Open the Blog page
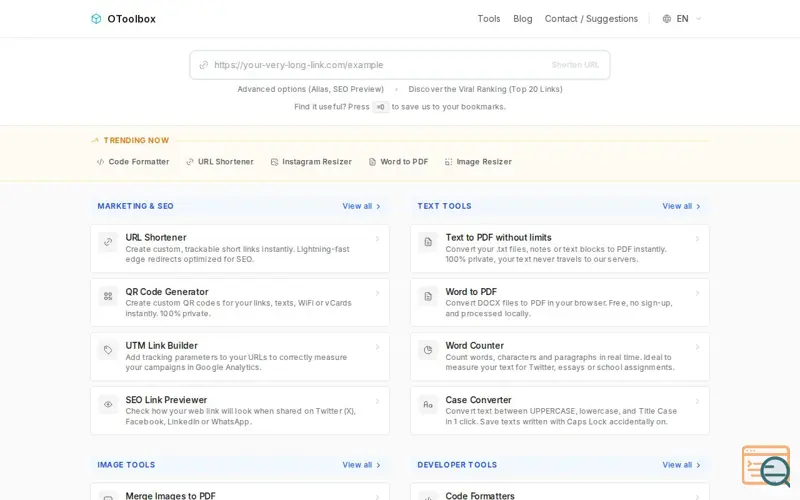 [522, 19]
